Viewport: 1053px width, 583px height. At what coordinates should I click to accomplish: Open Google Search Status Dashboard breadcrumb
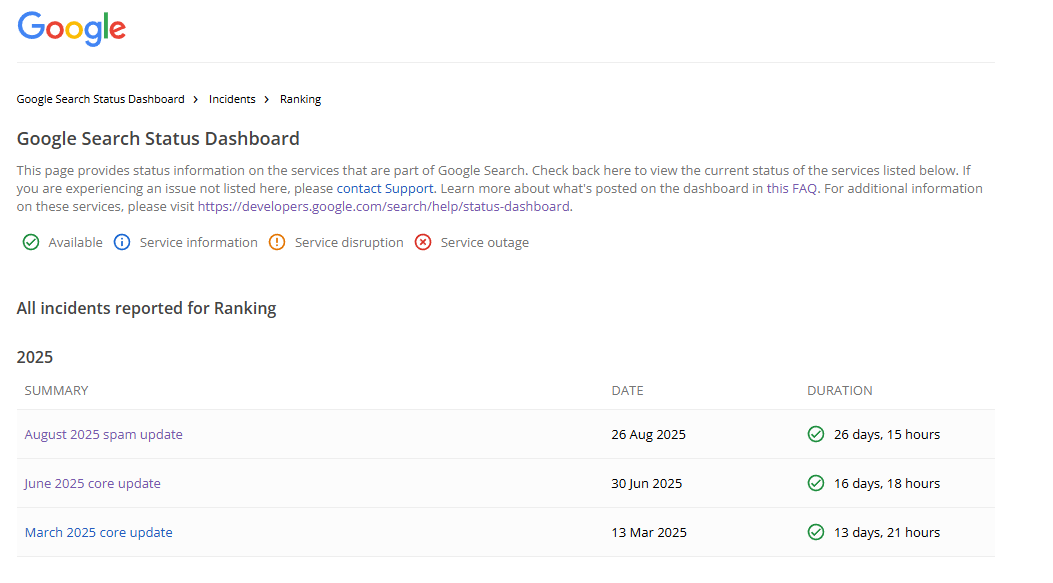tap(101, 99)
